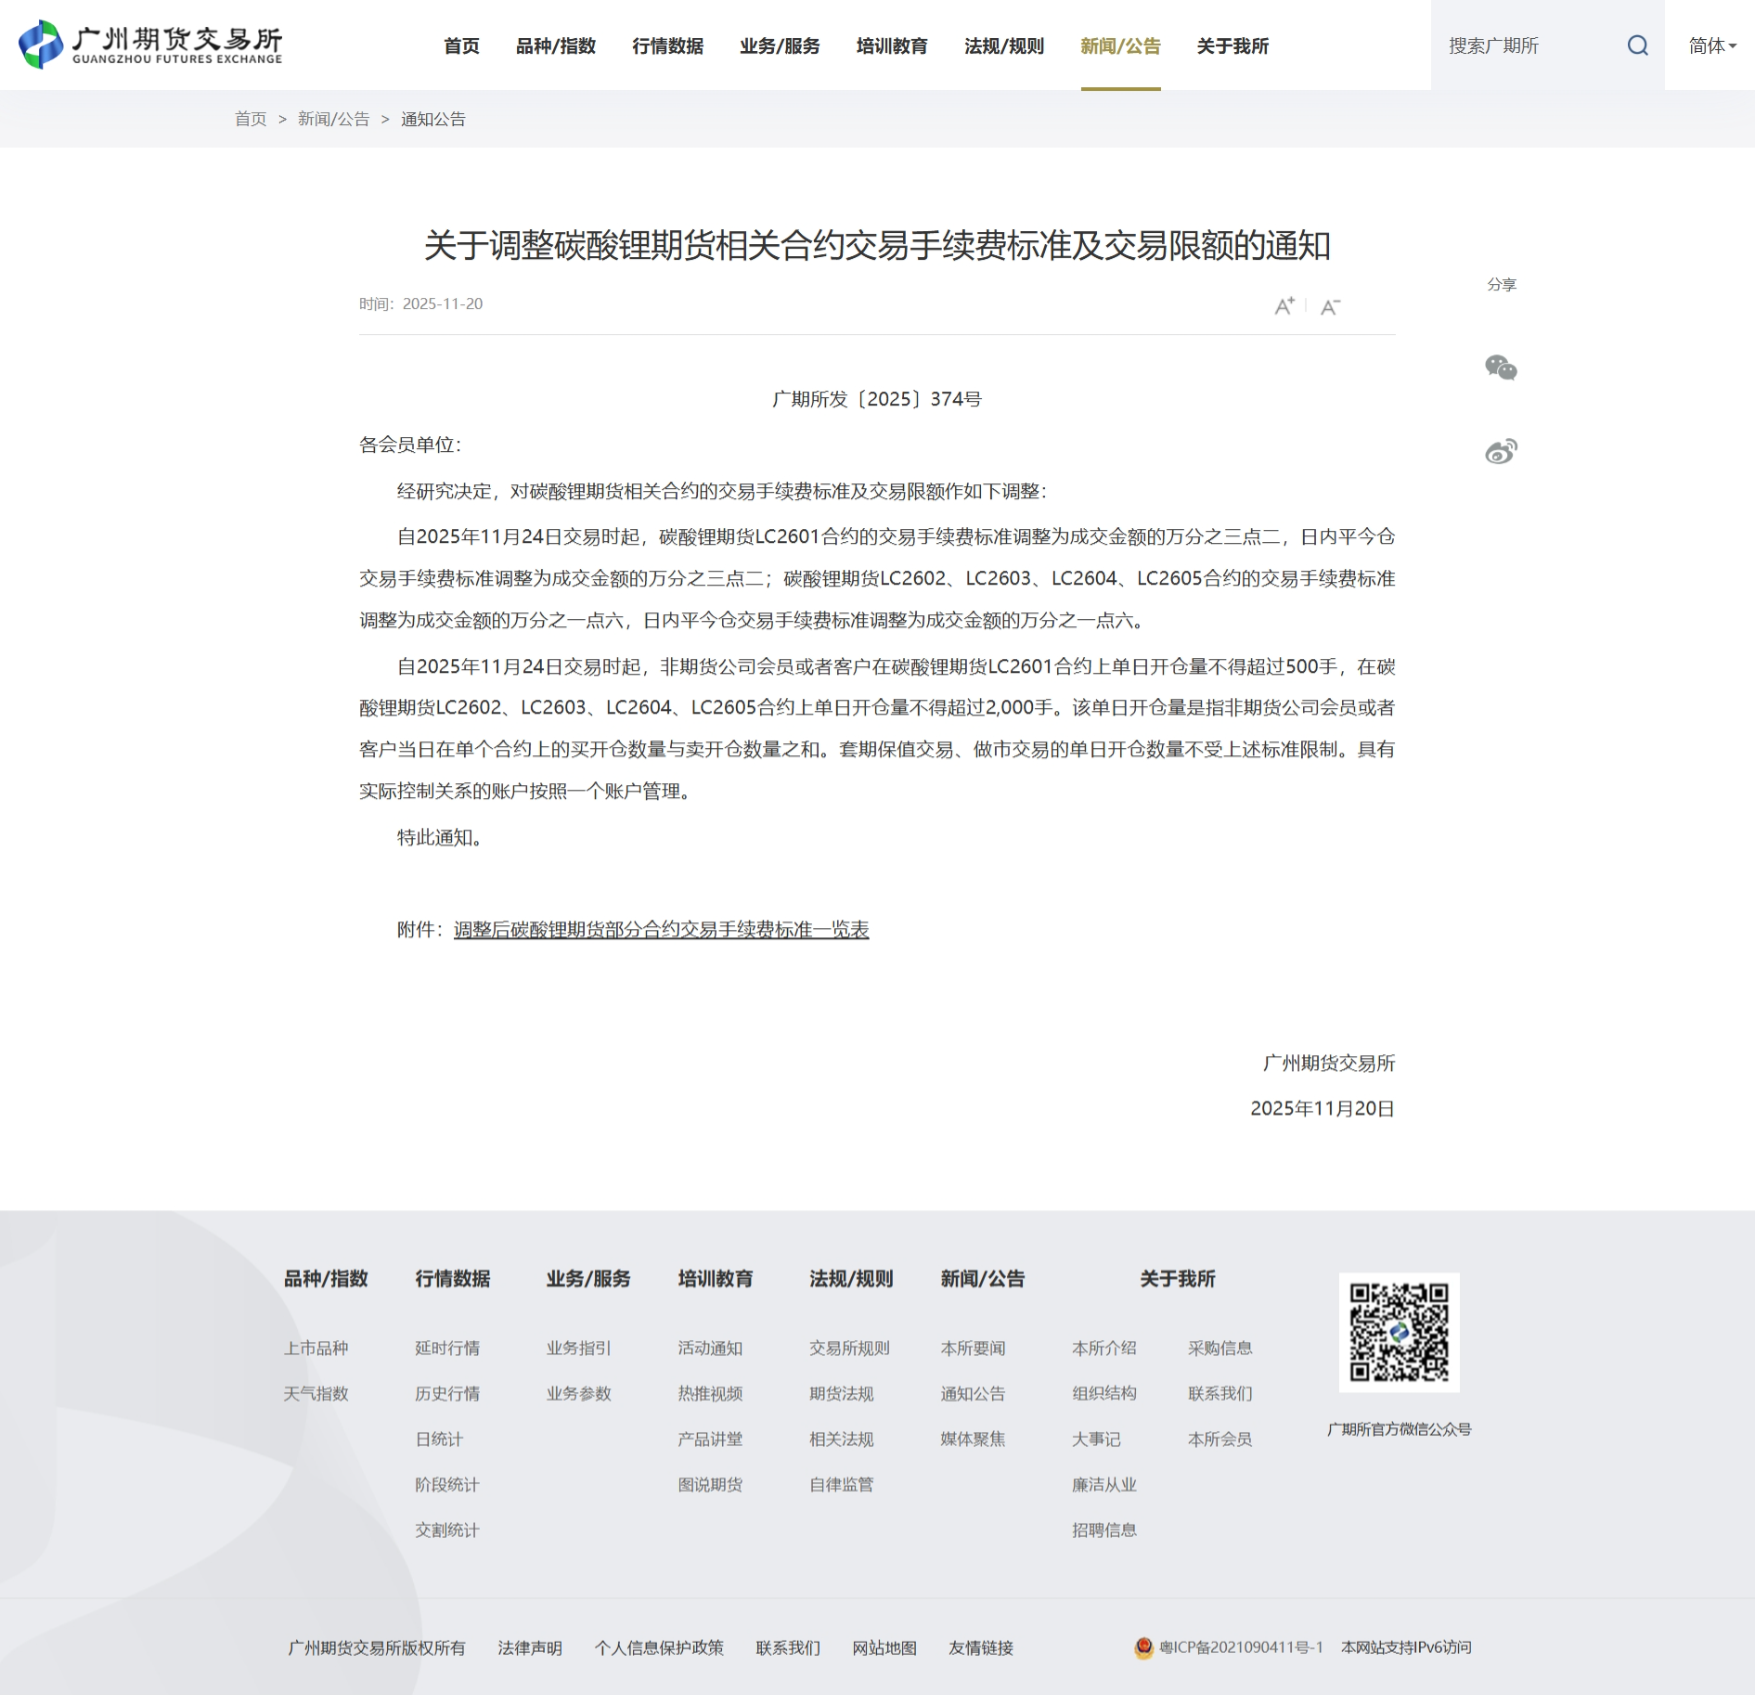Click the WeChat official account QR code

coord(1398,1332)
